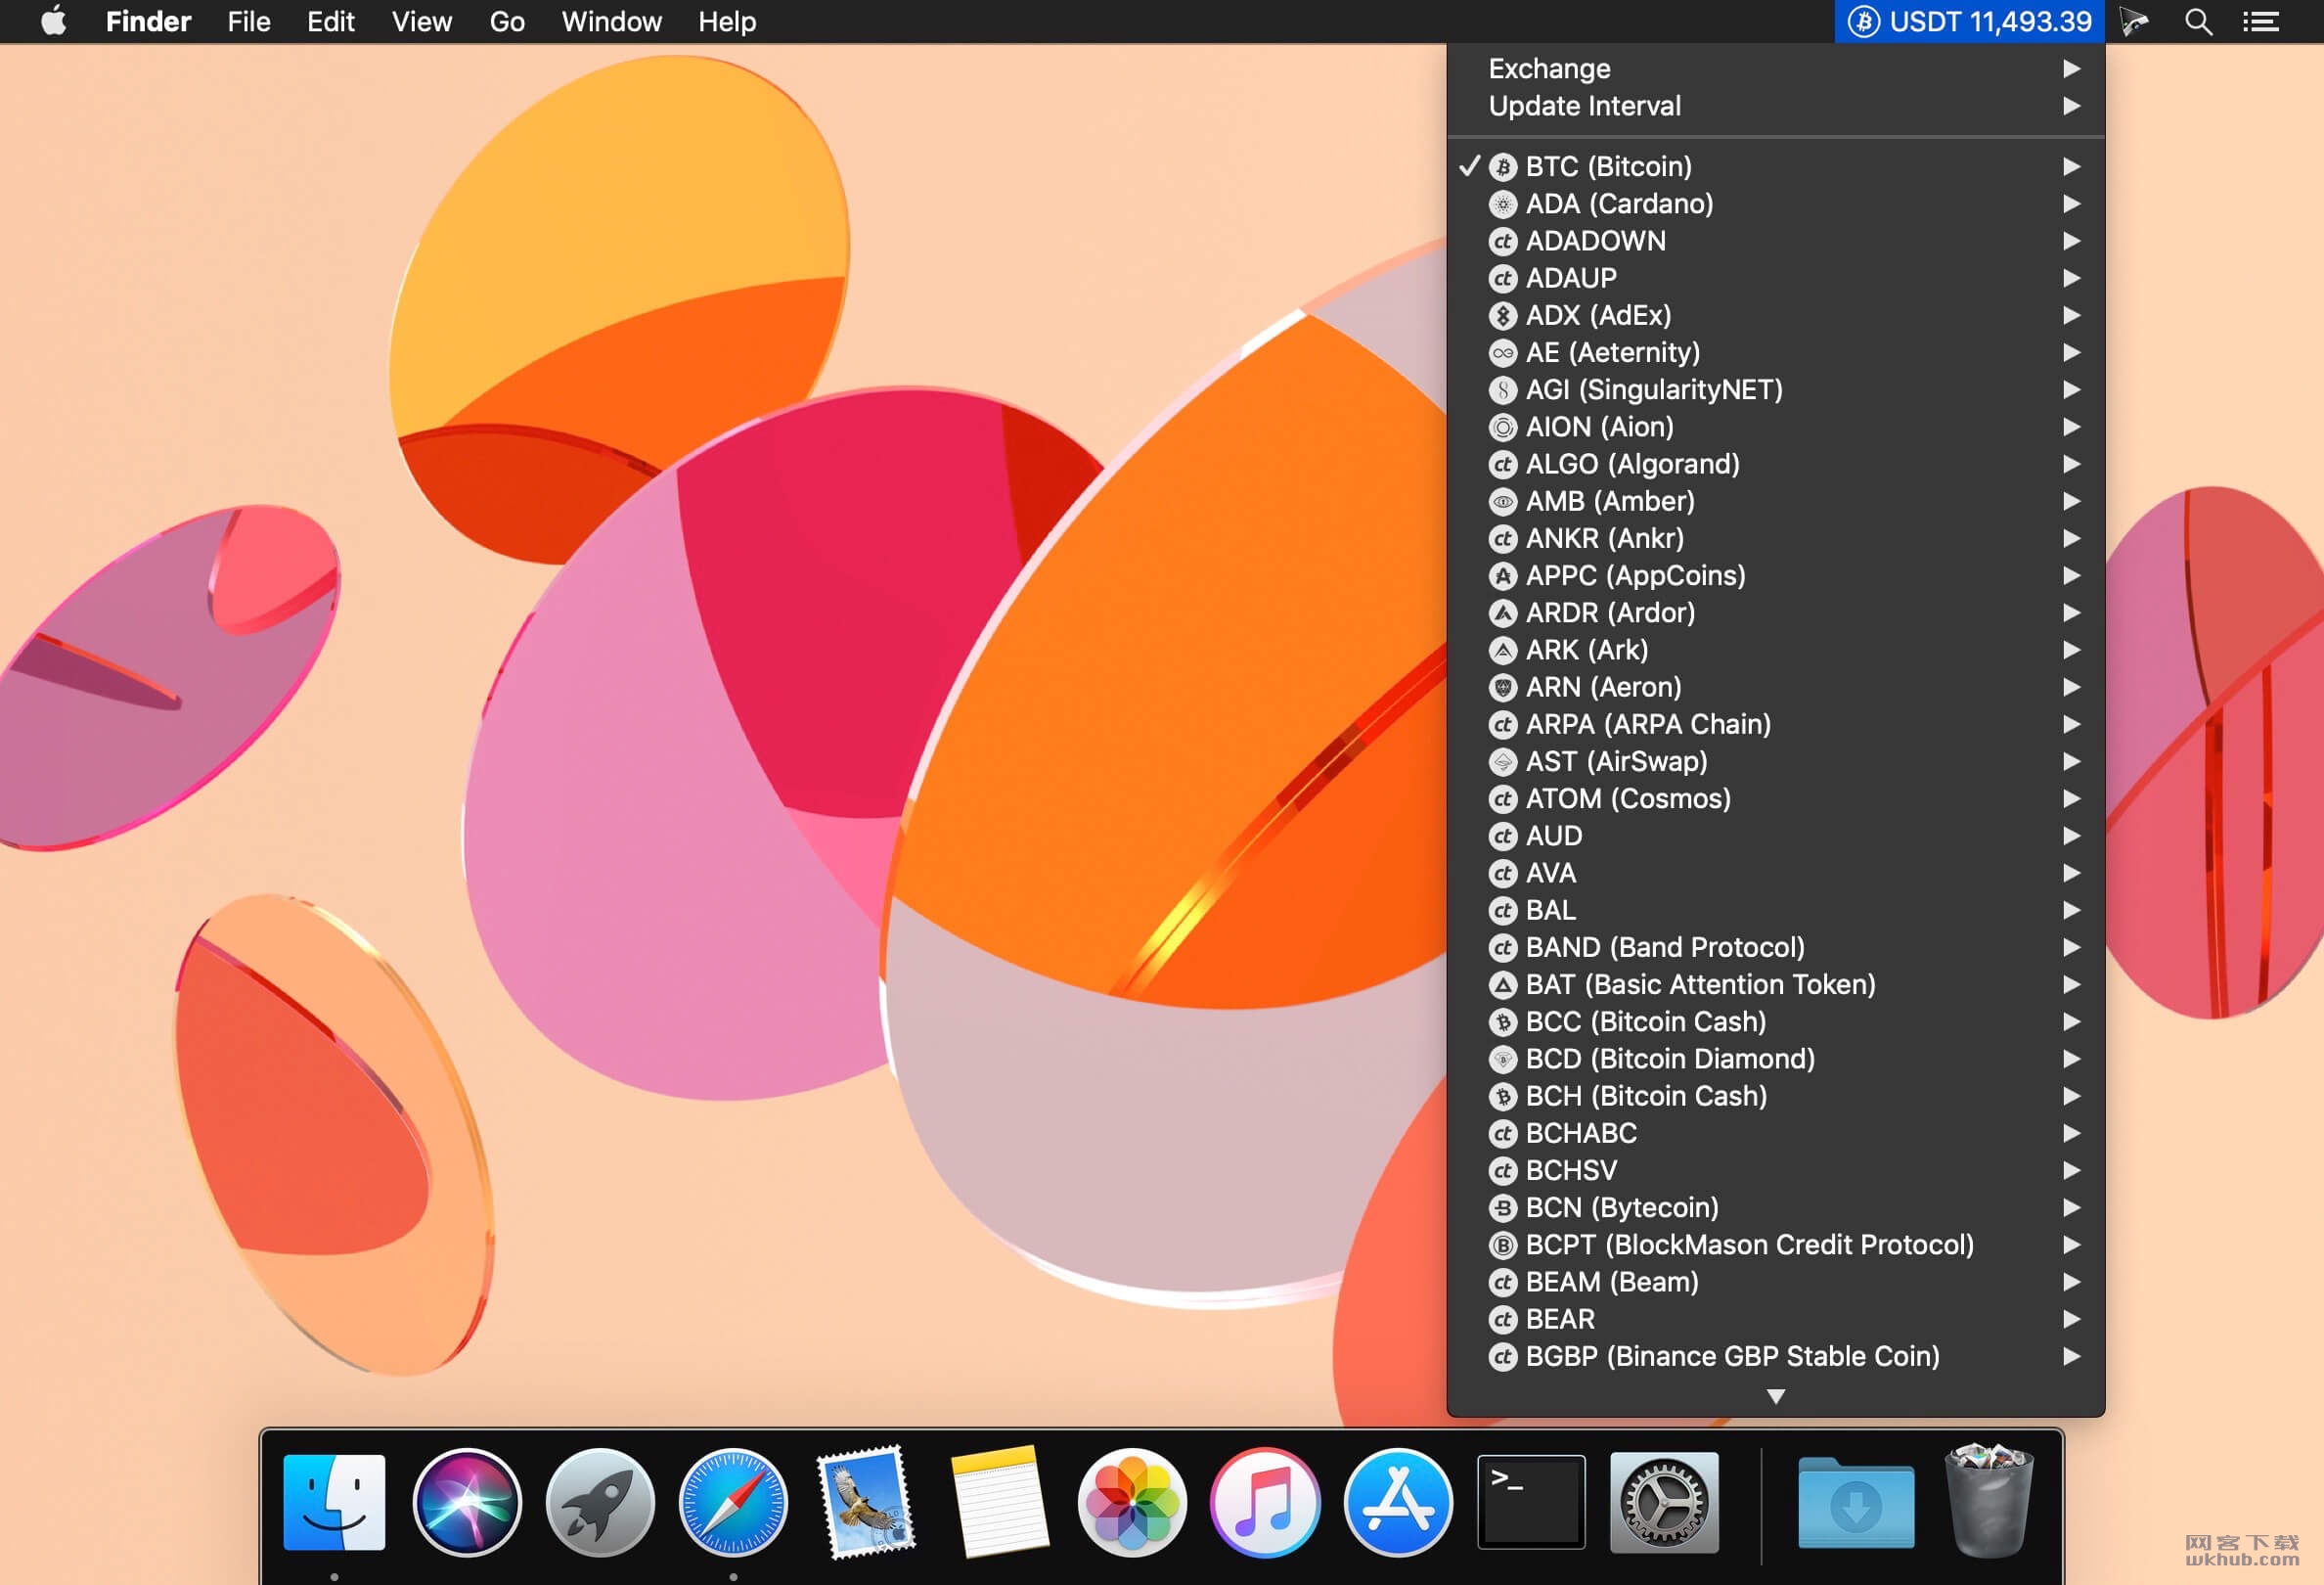Expand the Exchange submenu arrow

(x=2072, y=68)
